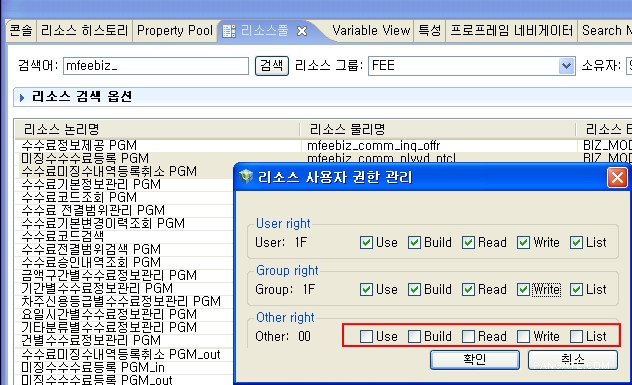Sort by the 리소스 논리명 column header
Viewport: 632px width, 385px height.
157,130
